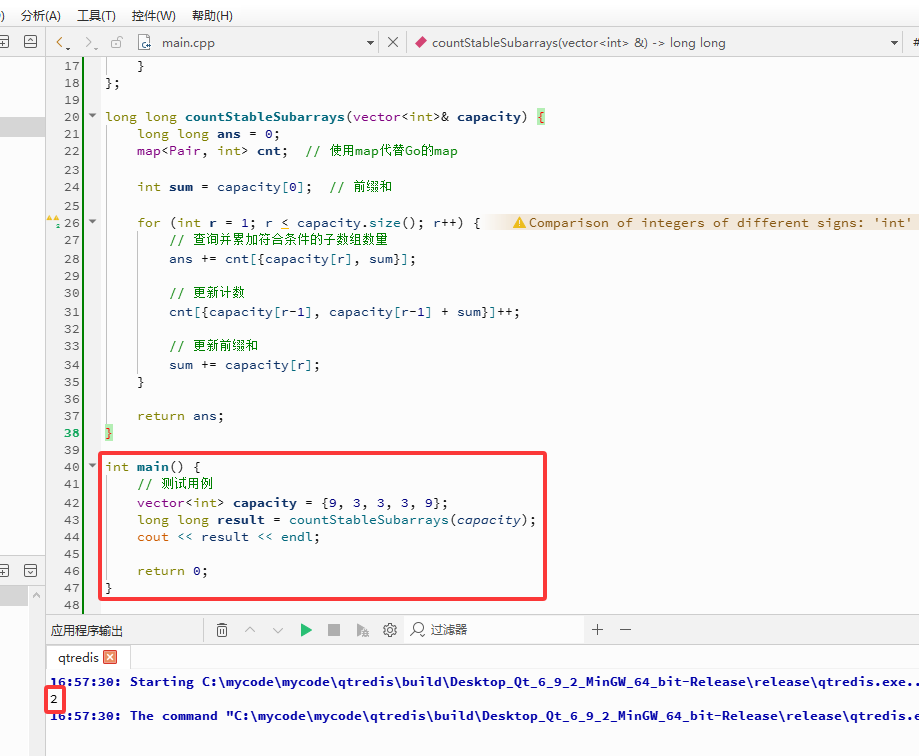This screenshot has height=756, width=919.
Task: Attach debugger to the running application
Action: pos(362,630)
